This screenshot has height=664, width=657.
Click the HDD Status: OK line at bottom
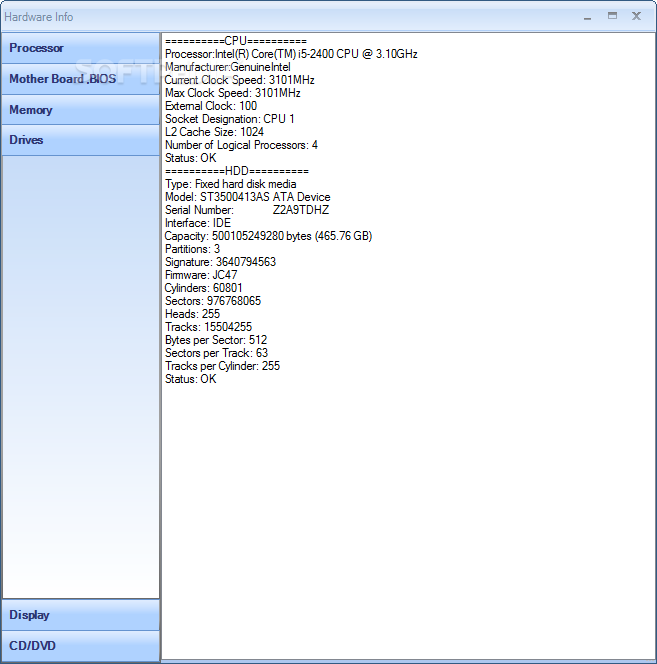[x=191, y=379]
